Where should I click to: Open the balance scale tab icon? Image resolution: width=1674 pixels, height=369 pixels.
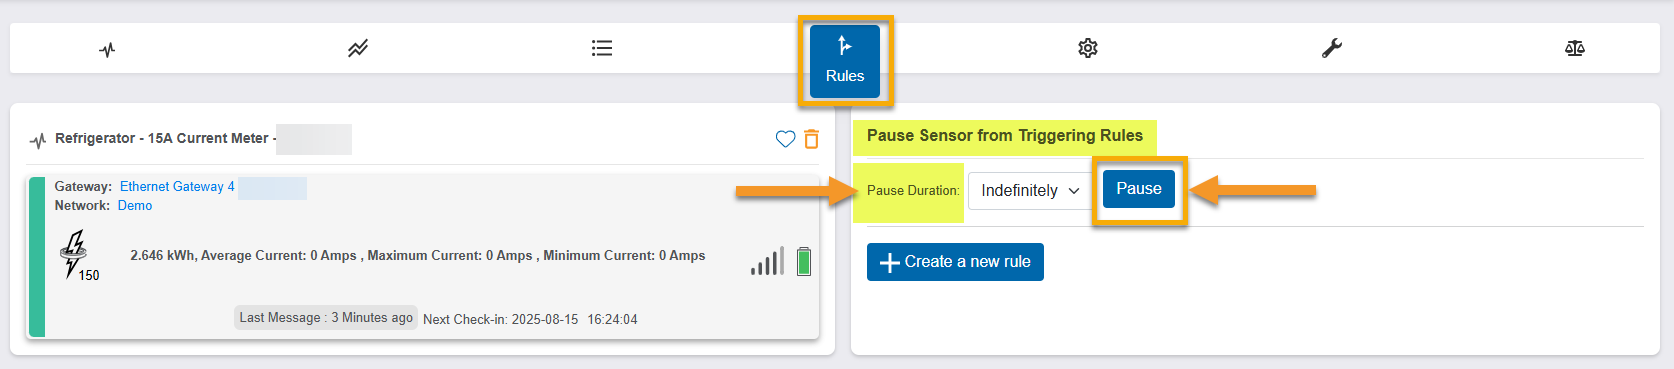(1575, 48)
